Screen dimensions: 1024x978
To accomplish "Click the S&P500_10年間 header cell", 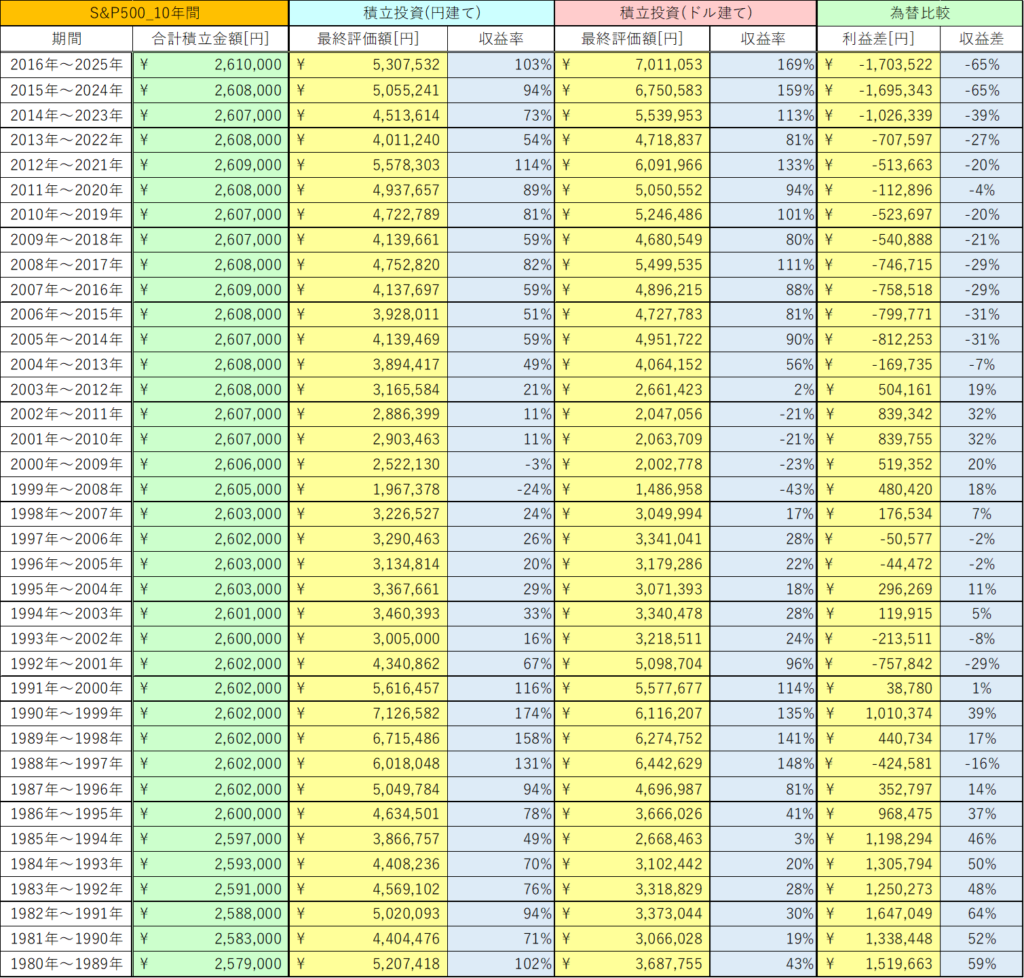I will click(x=145, y=13).
